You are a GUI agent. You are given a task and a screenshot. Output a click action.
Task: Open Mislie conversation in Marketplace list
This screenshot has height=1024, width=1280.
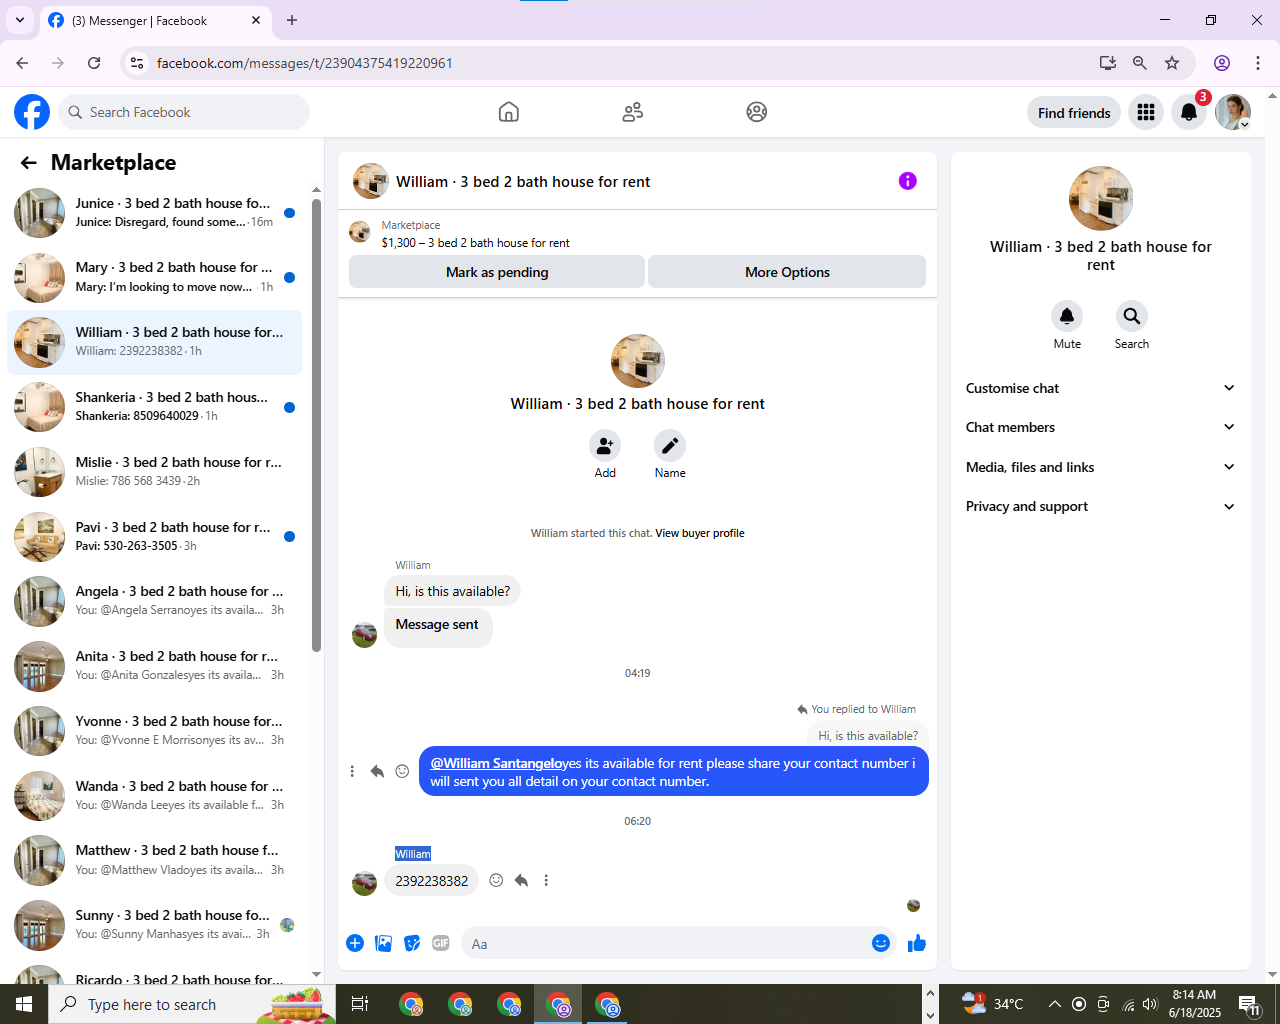point(155,472)
